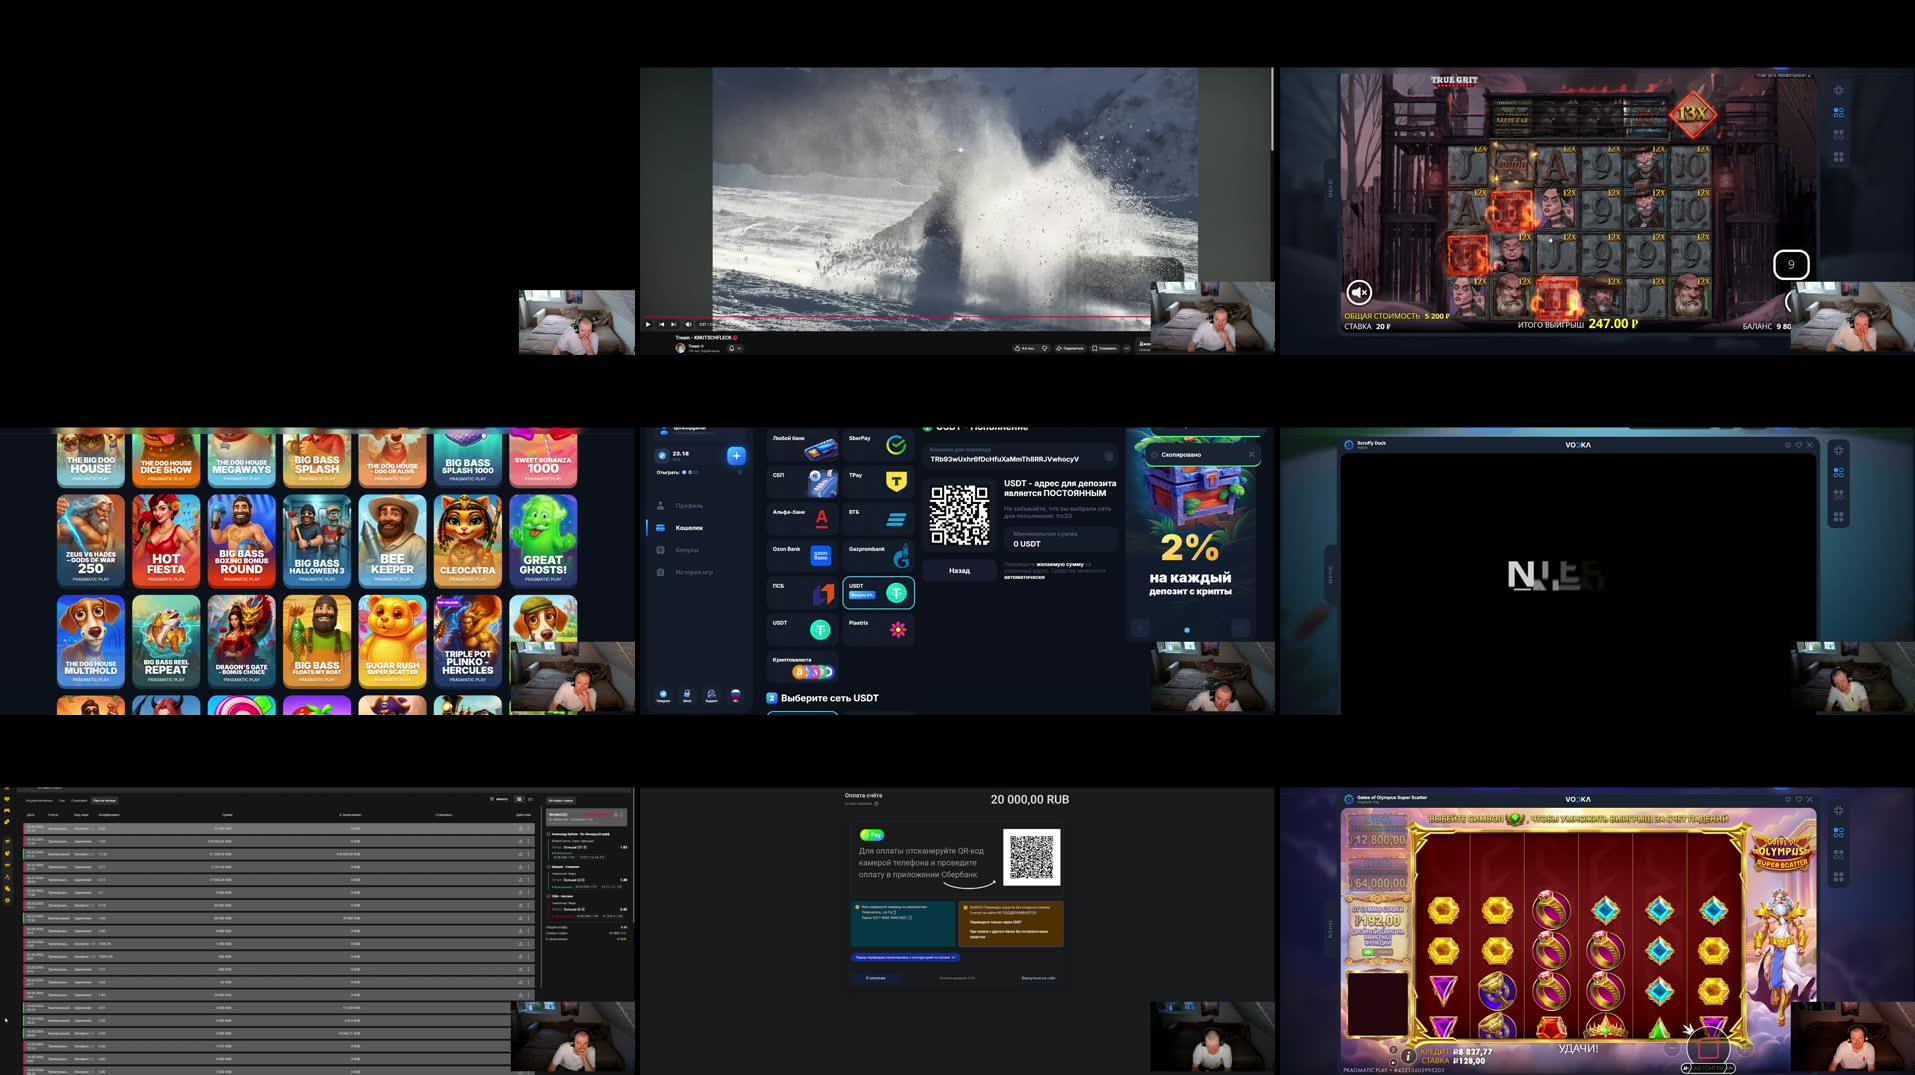Open Great Ghosts game tile
This screenshot has width=1915, height=1075.
543,540
